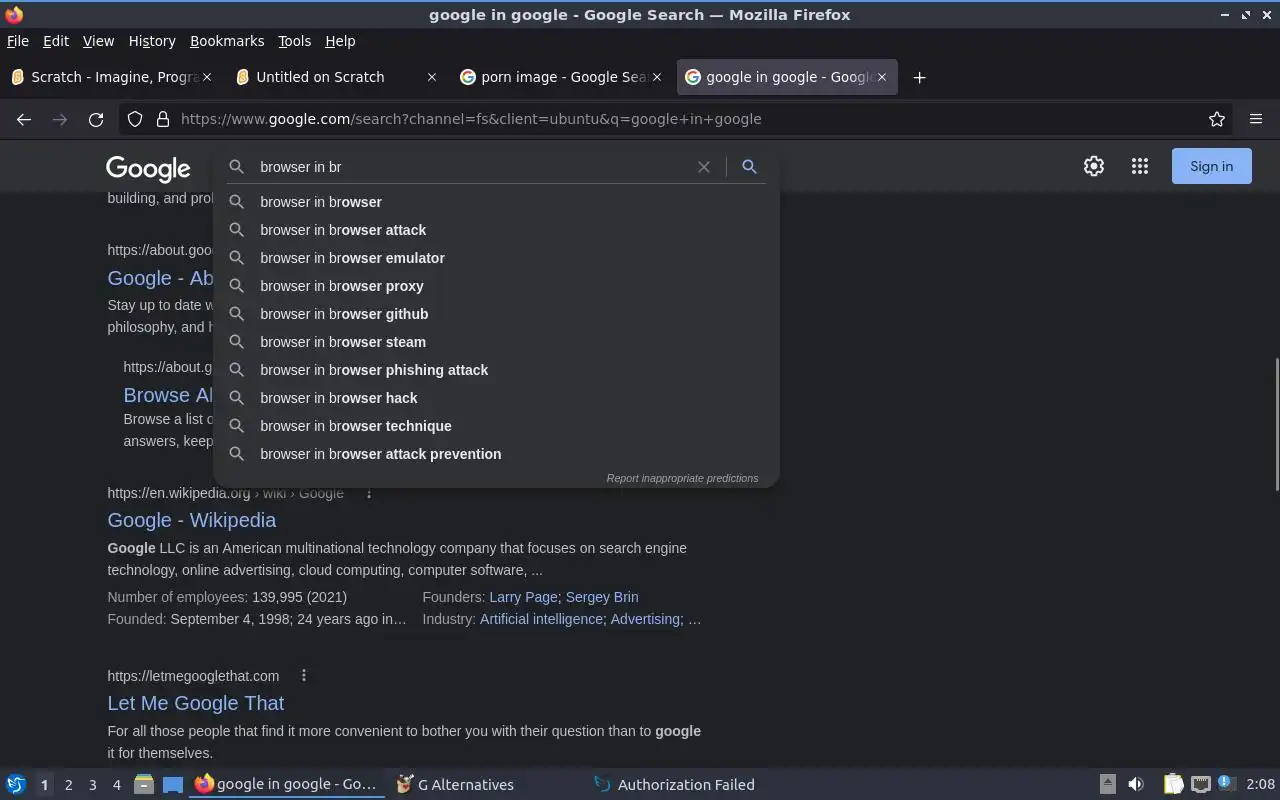
Task: Close the google in google tab
Action: tap(882, 77)
